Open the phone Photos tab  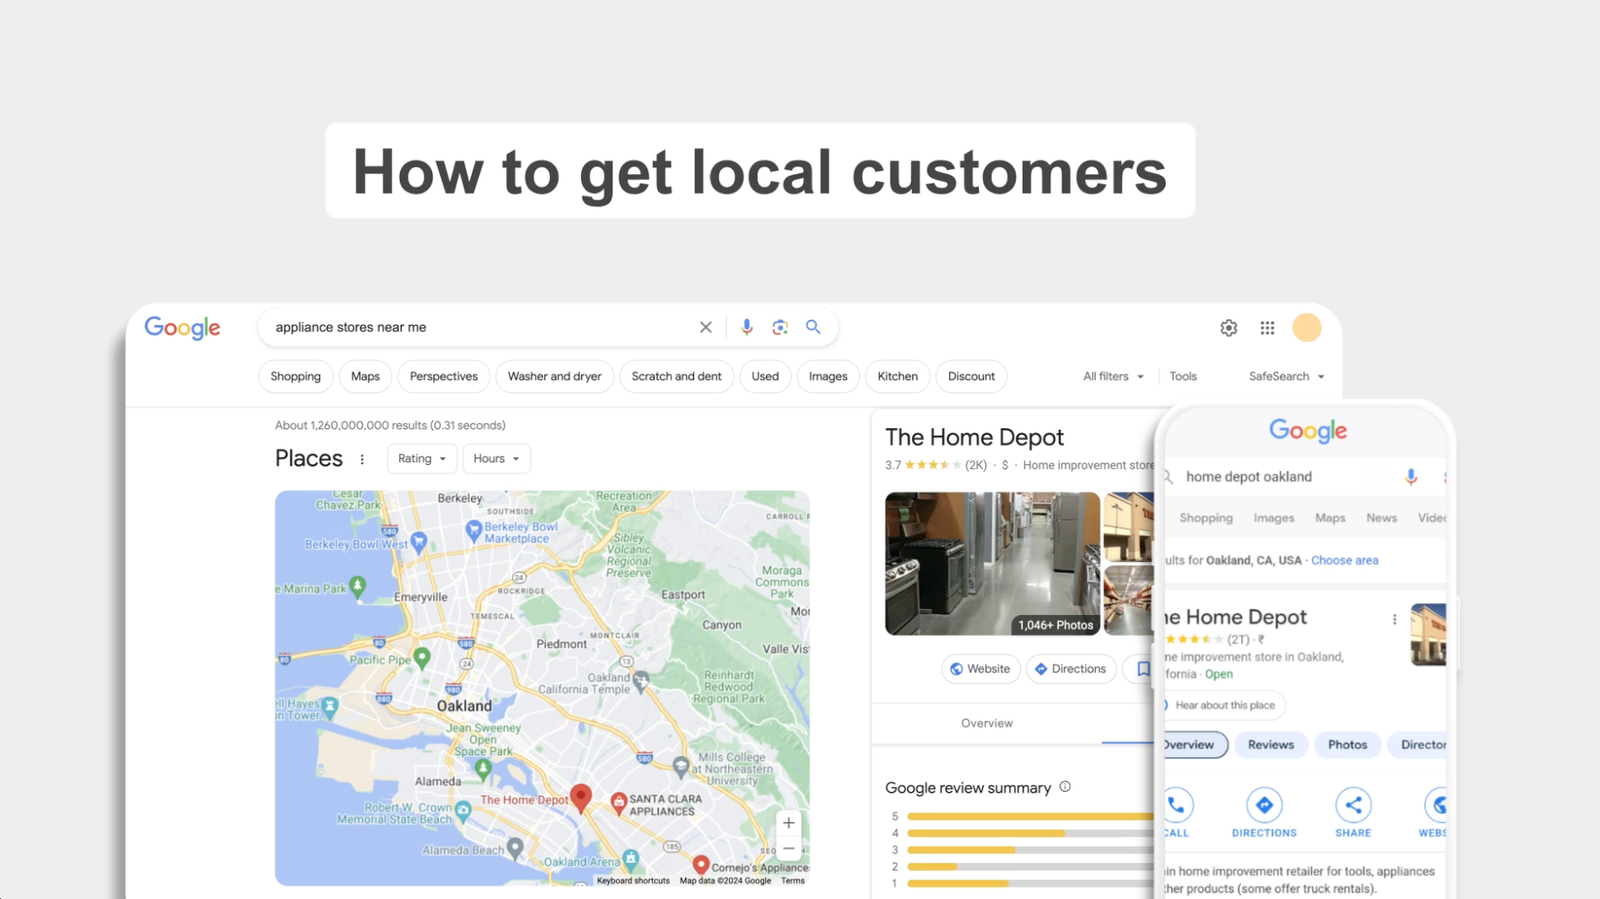1347,745
